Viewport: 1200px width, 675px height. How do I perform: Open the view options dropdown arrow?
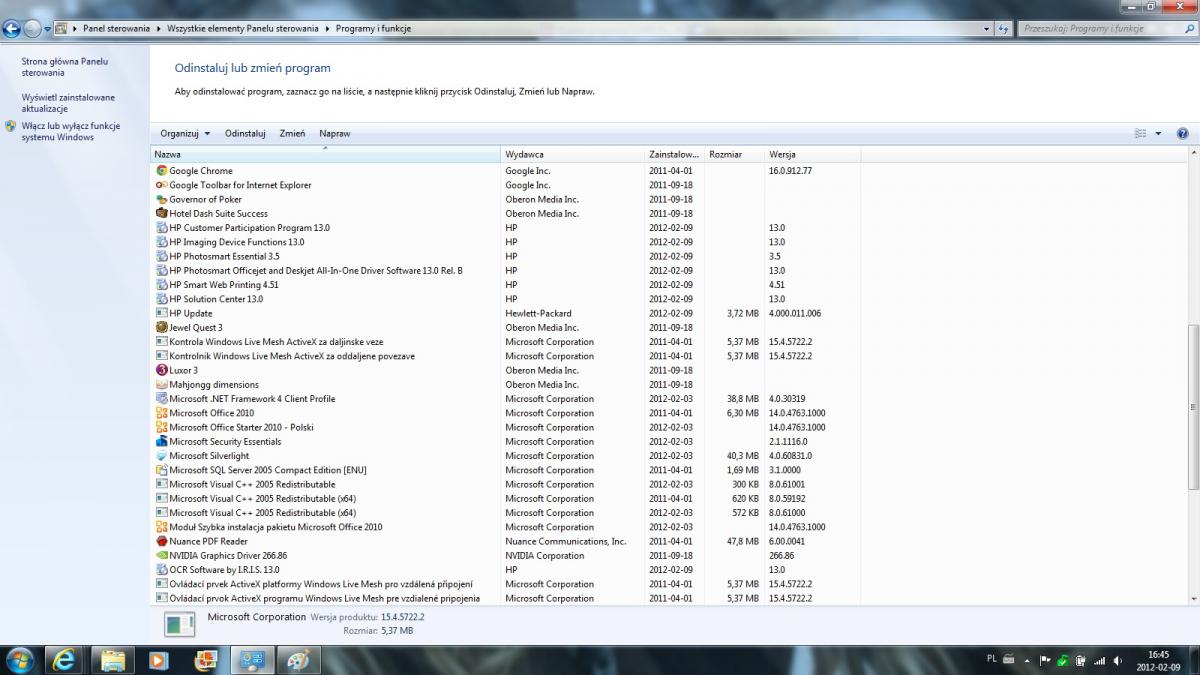click(x=1158, y=133)
